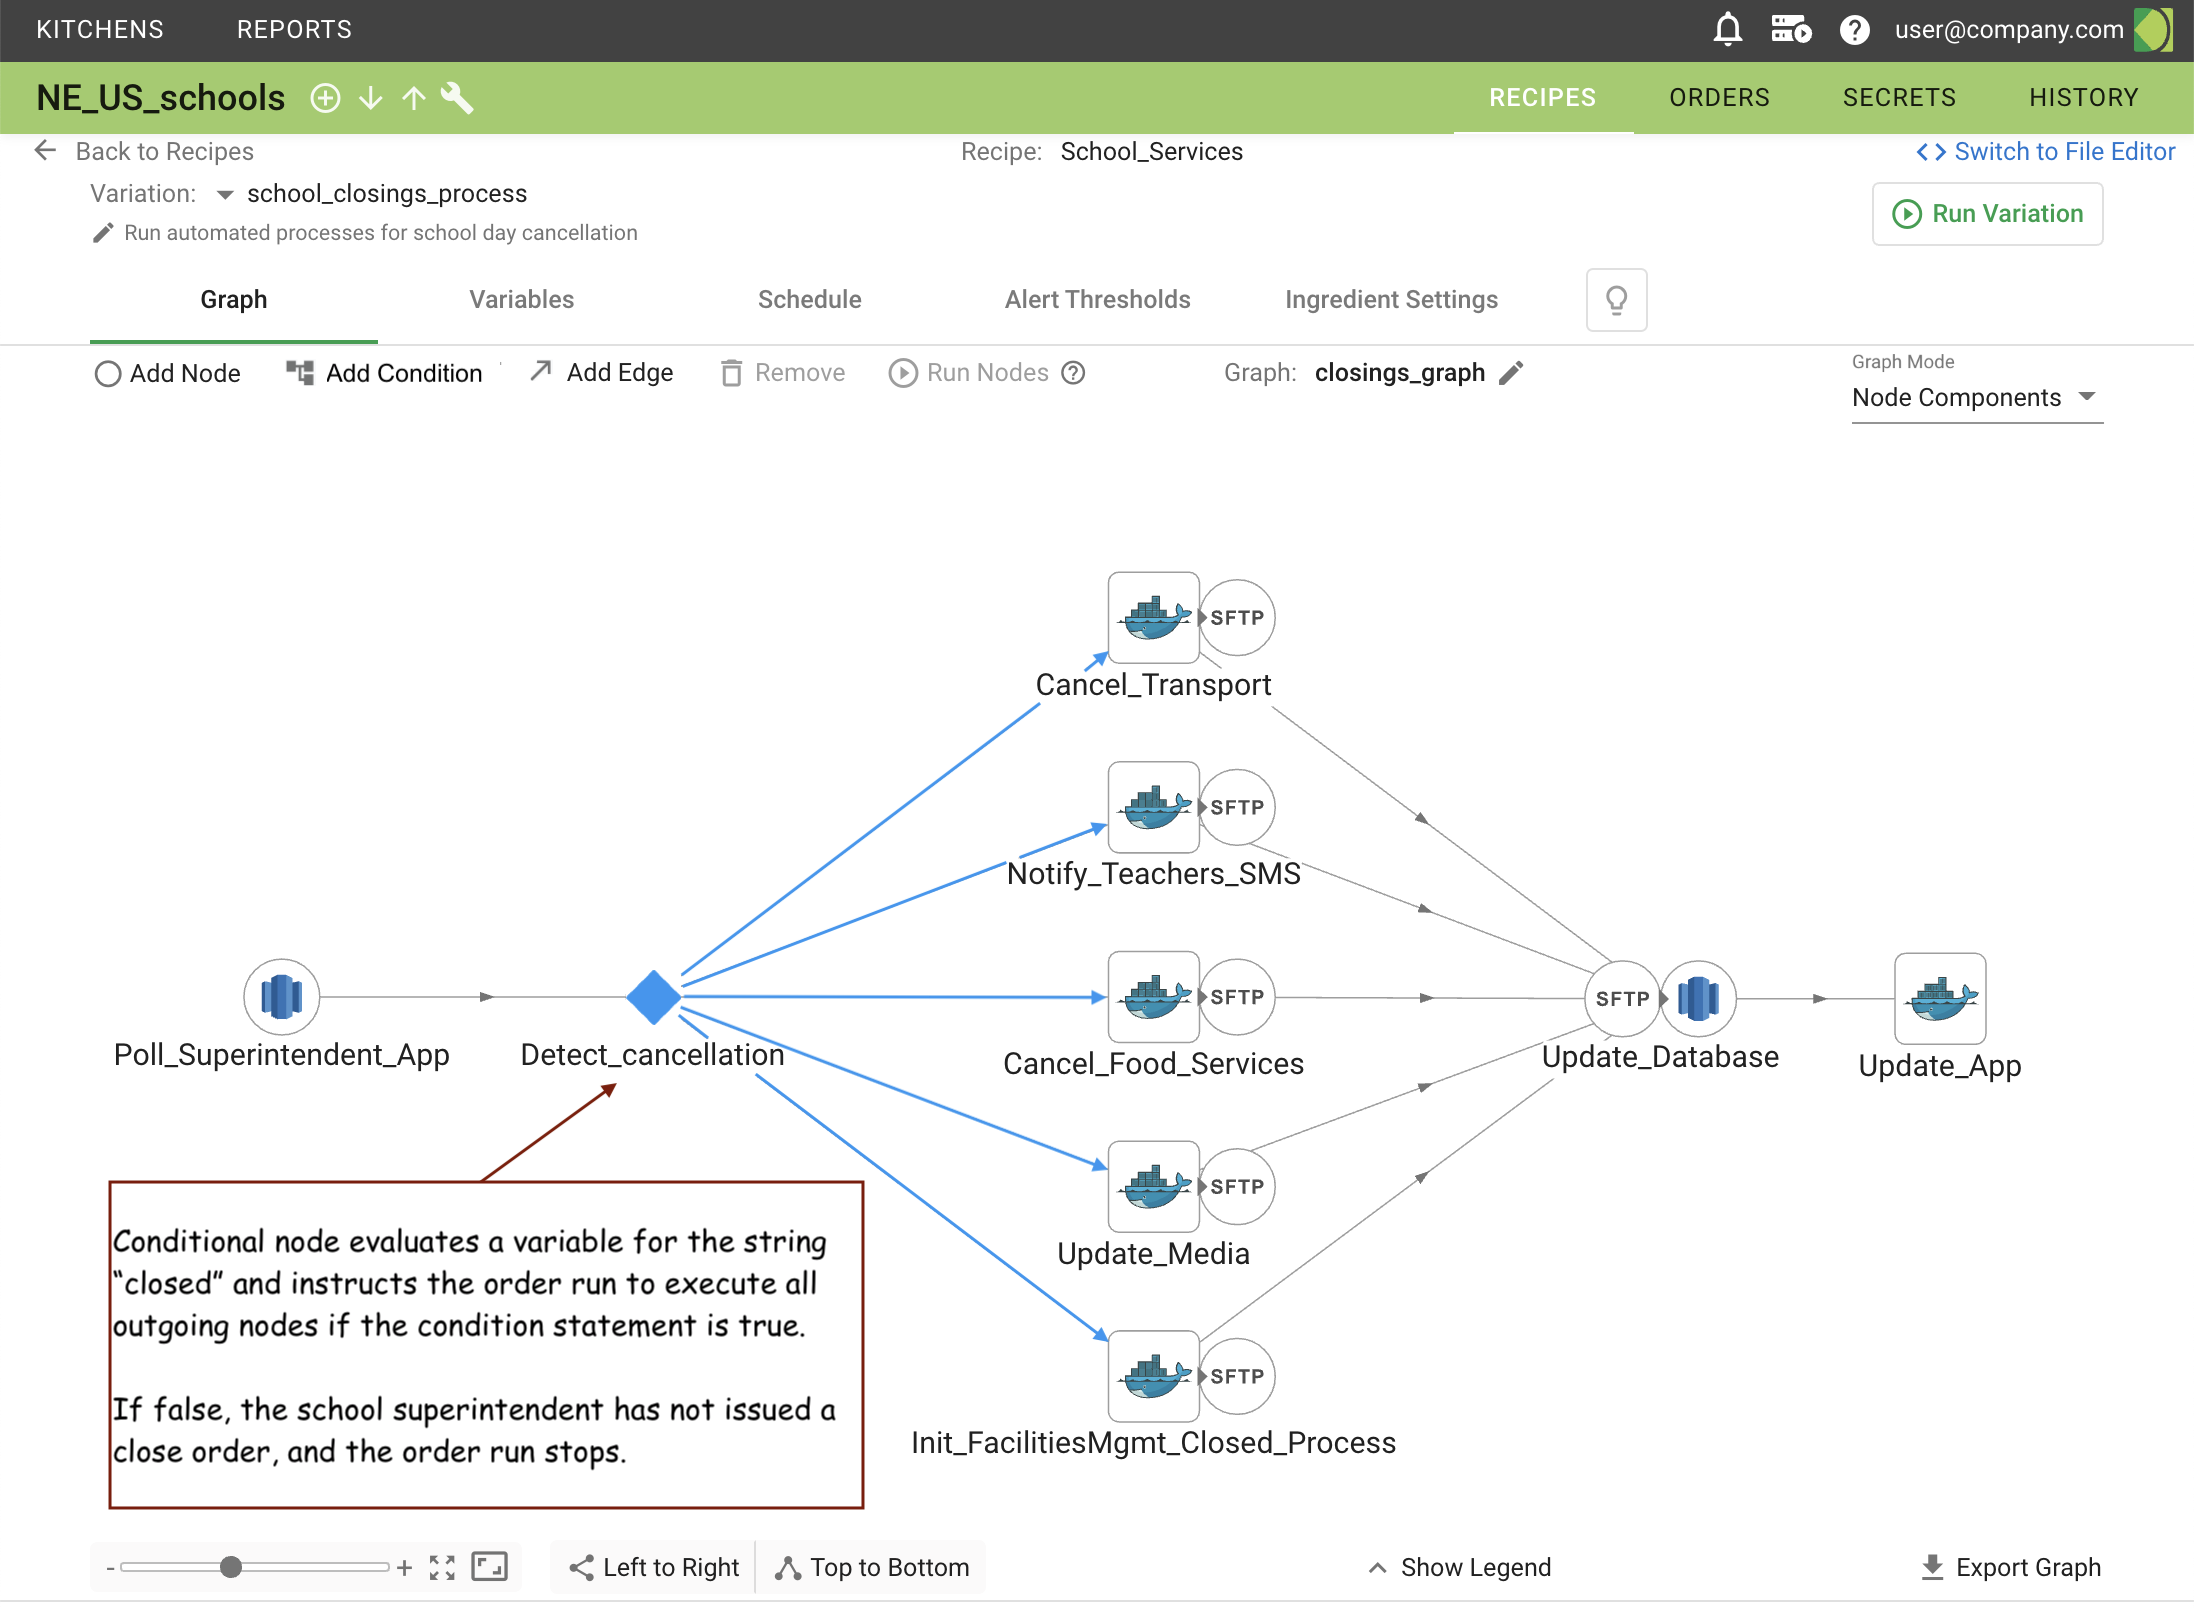The height and width of the screenshot is (1608, 2194).
Task: Expand the Variation selector arrow
Action: tap(225, 194)
